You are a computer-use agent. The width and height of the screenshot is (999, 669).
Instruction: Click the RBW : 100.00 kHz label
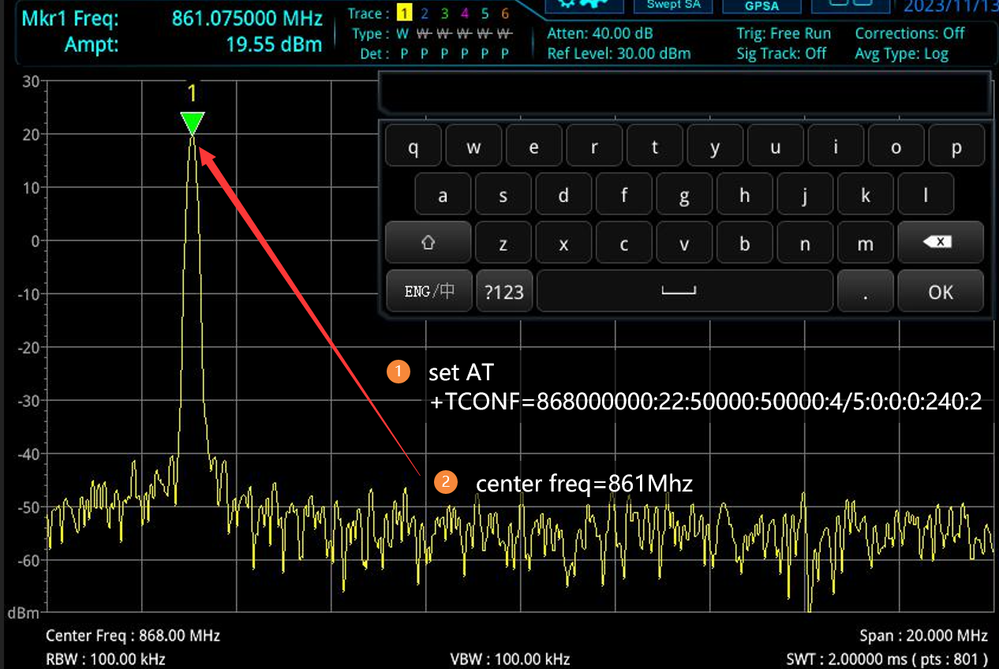click(105, 659)
